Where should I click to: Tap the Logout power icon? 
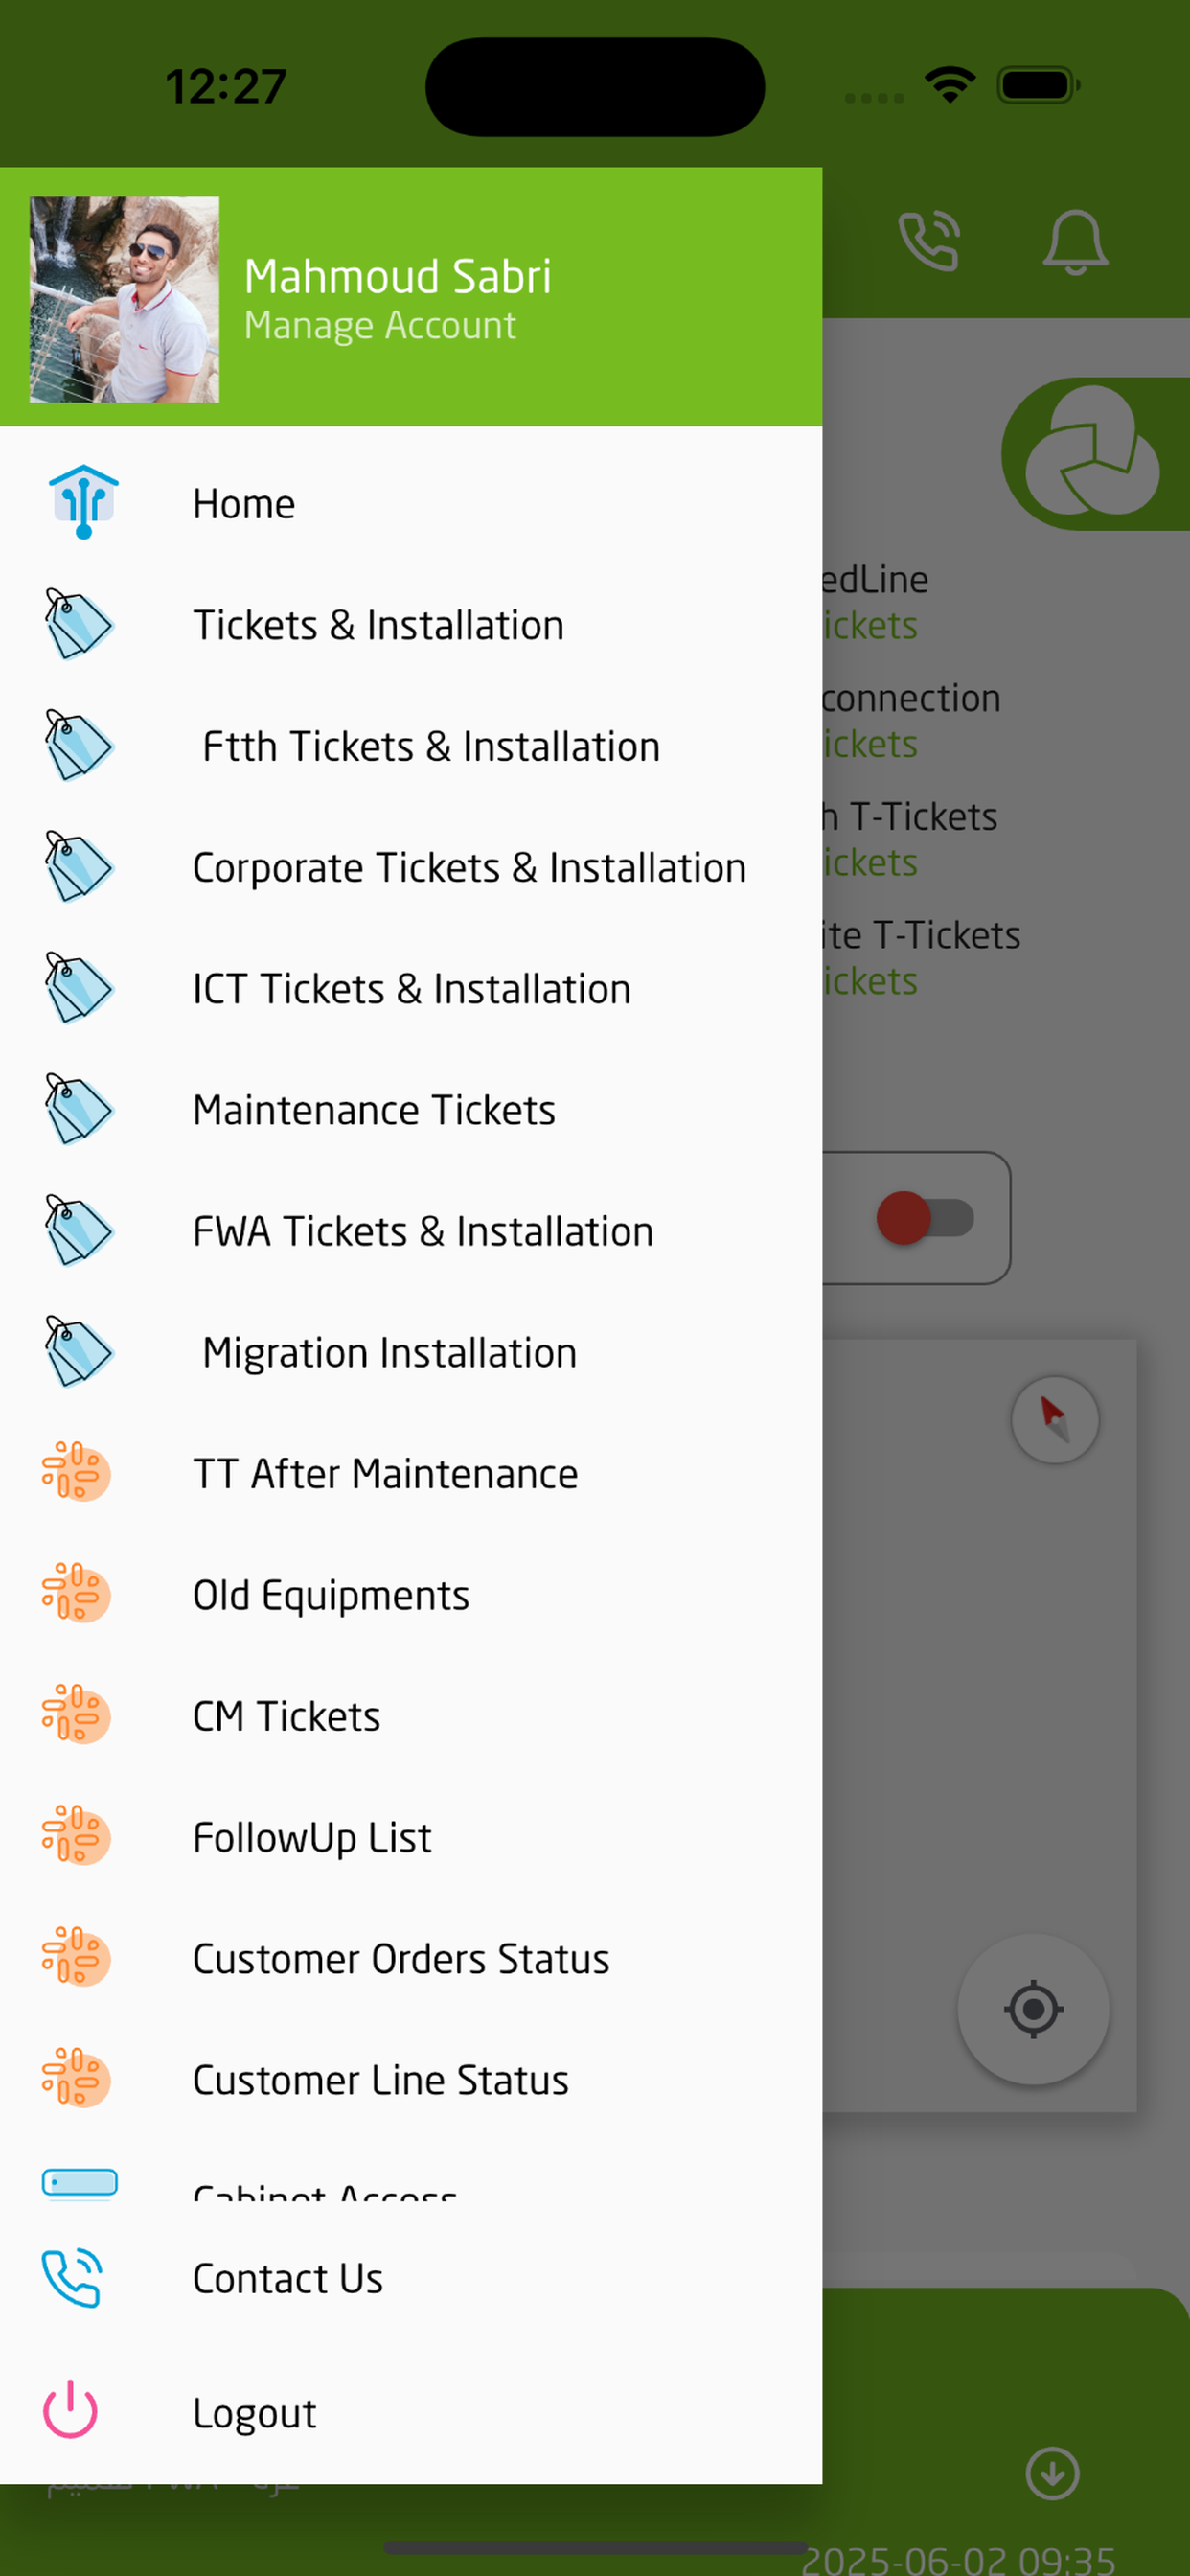pyautogui.click(x=70, y=2409)
